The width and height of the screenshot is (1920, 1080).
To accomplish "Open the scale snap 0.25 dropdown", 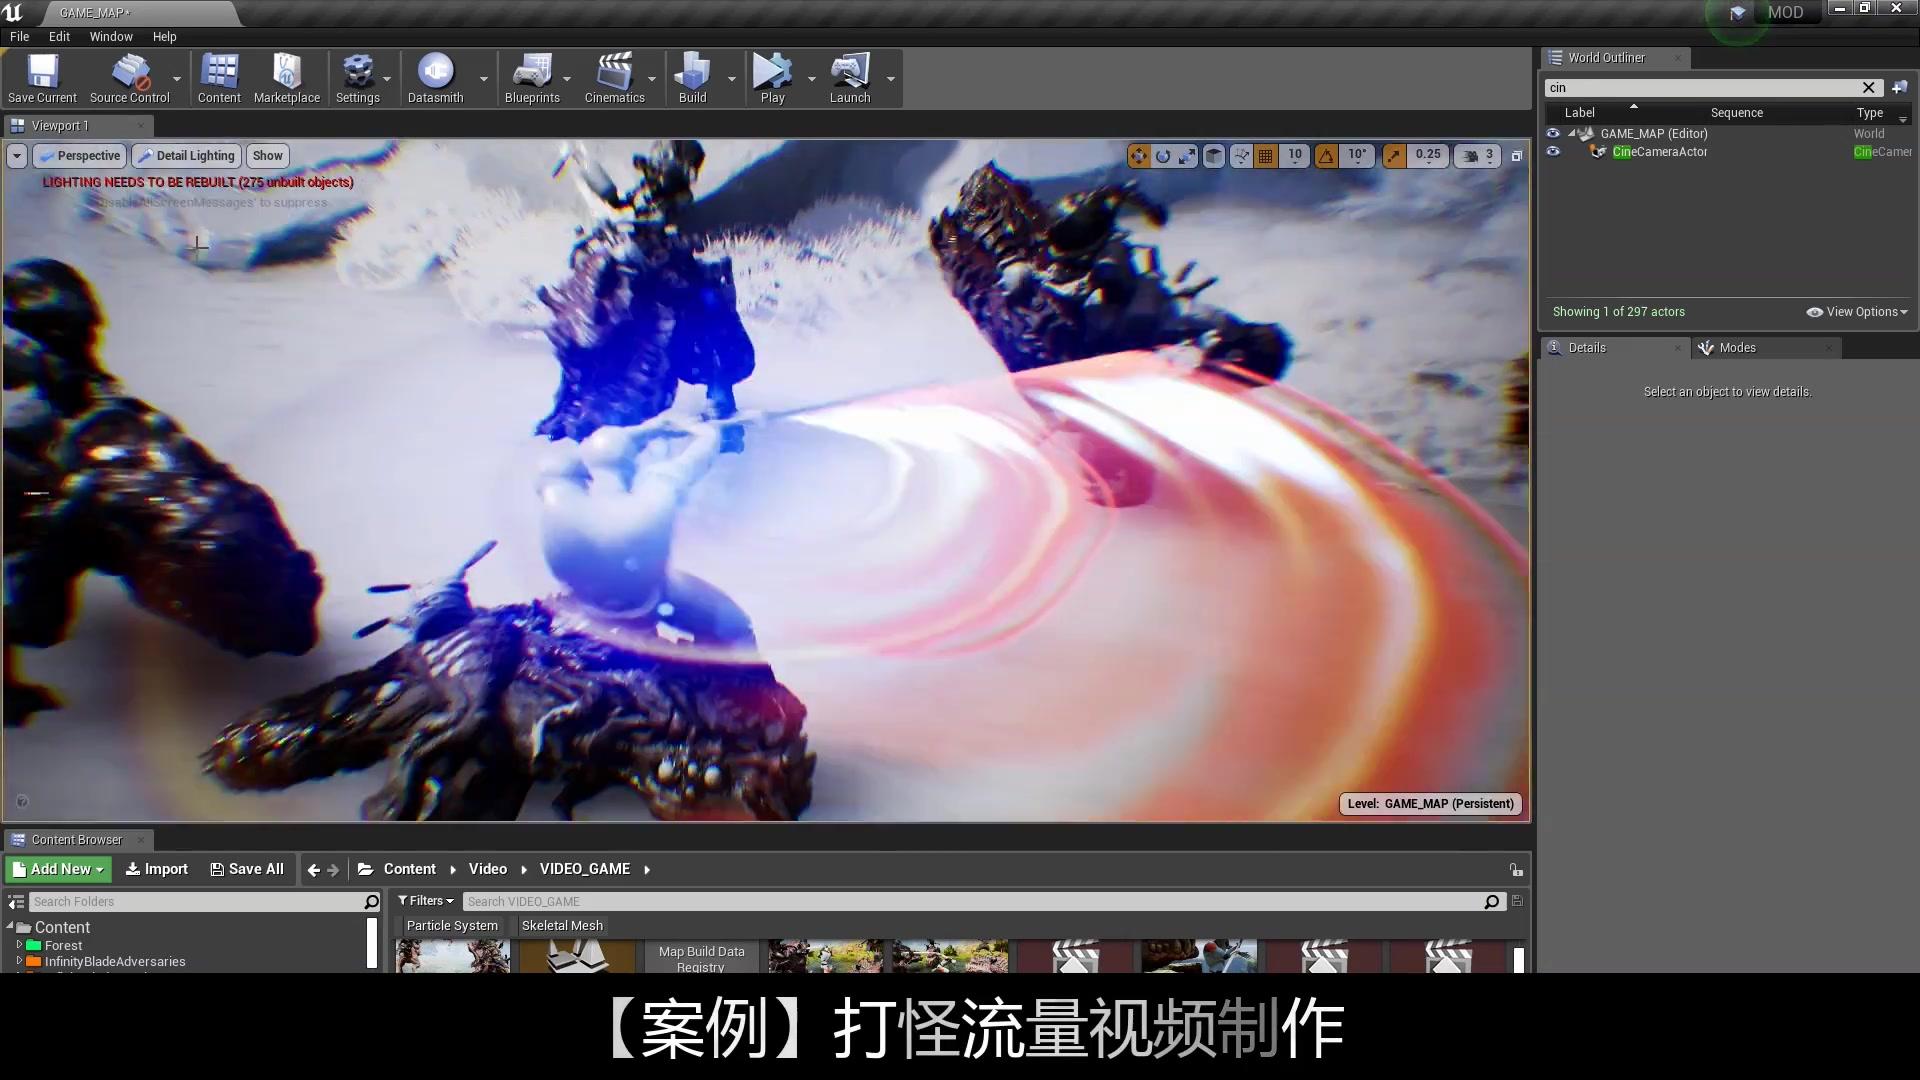I will [1428, 156].
